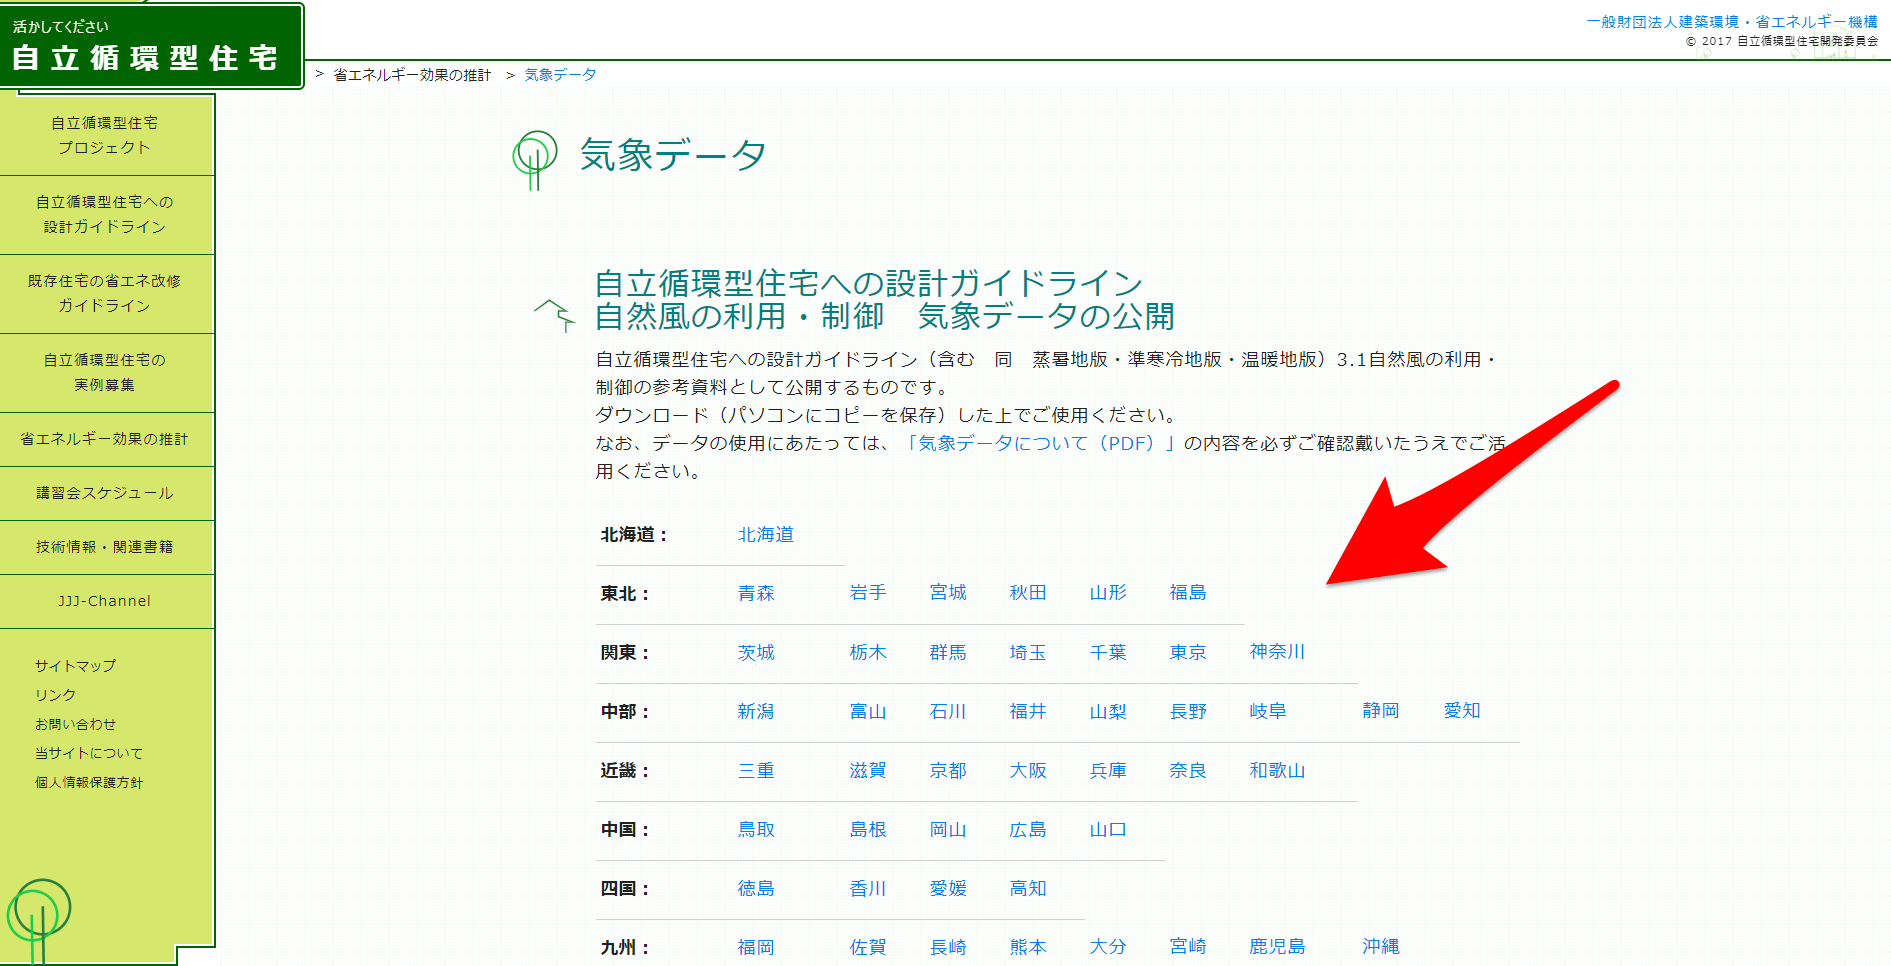Select 高知 prefecture link

click(1028, 888)
